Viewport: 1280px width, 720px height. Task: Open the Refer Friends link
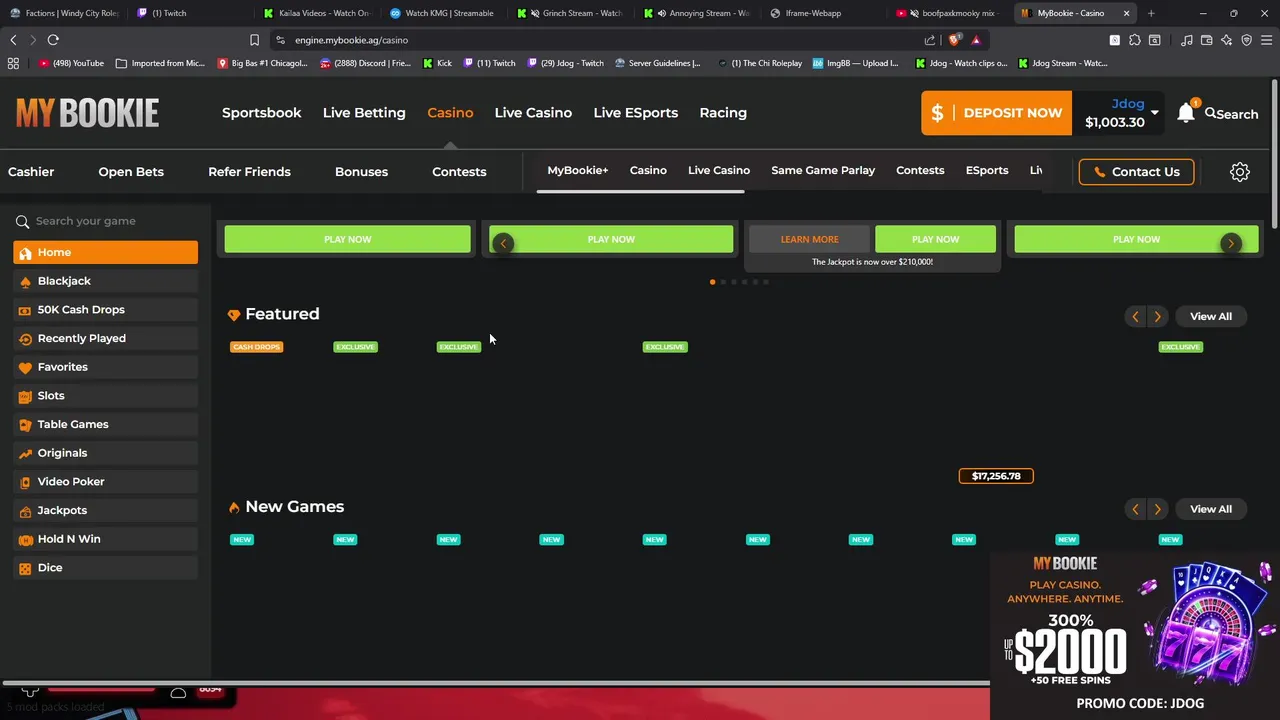(249, 172)
